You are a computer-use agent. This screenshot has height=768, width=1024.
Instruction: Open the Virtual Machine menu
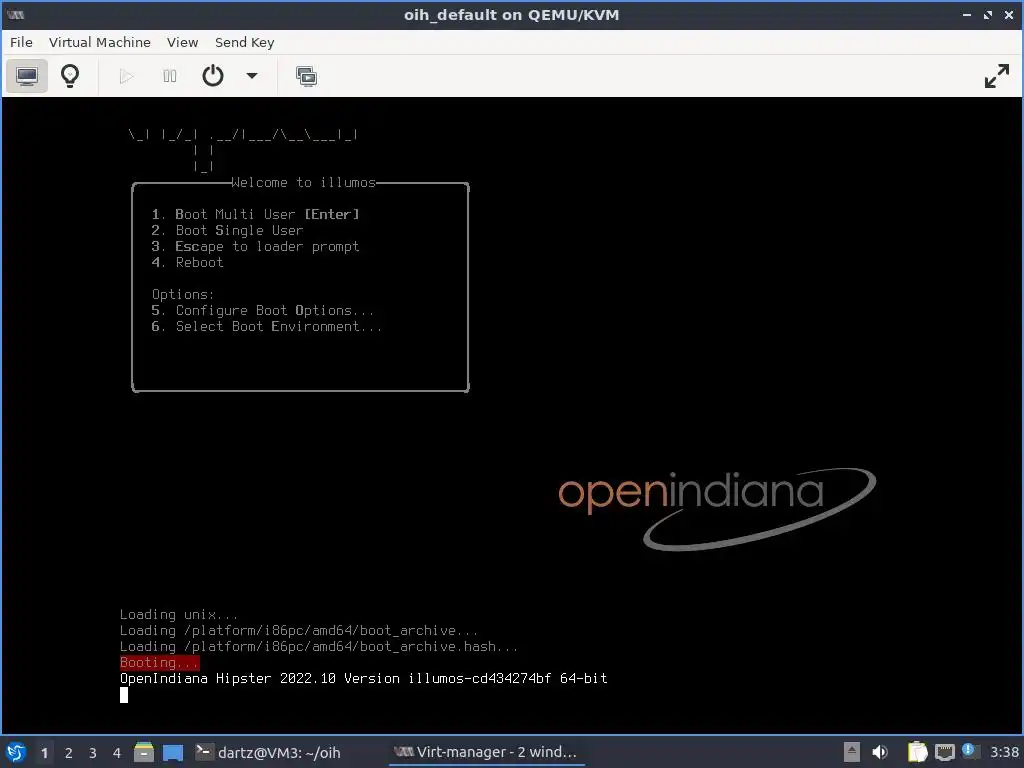click(100, 42)
